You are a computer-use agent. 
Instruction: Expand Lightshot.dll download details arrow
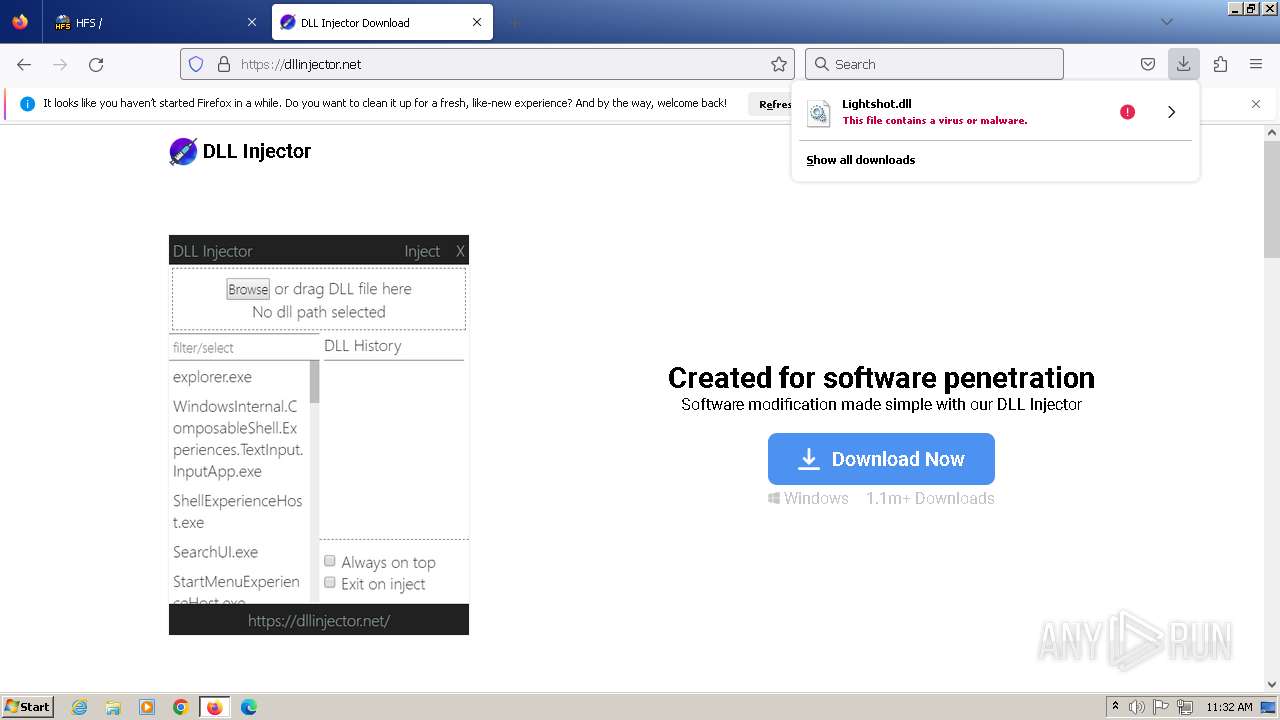1171,112
